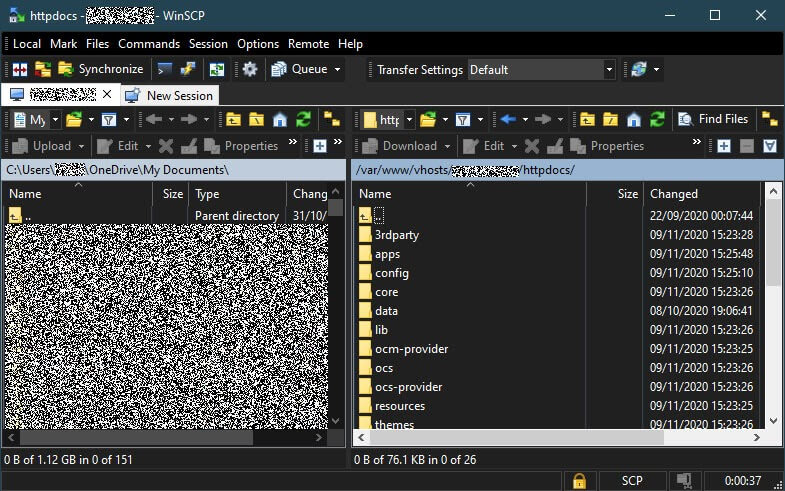Screen dimensions: 785x491
Task: Click the Upload button
Action: 42,146
